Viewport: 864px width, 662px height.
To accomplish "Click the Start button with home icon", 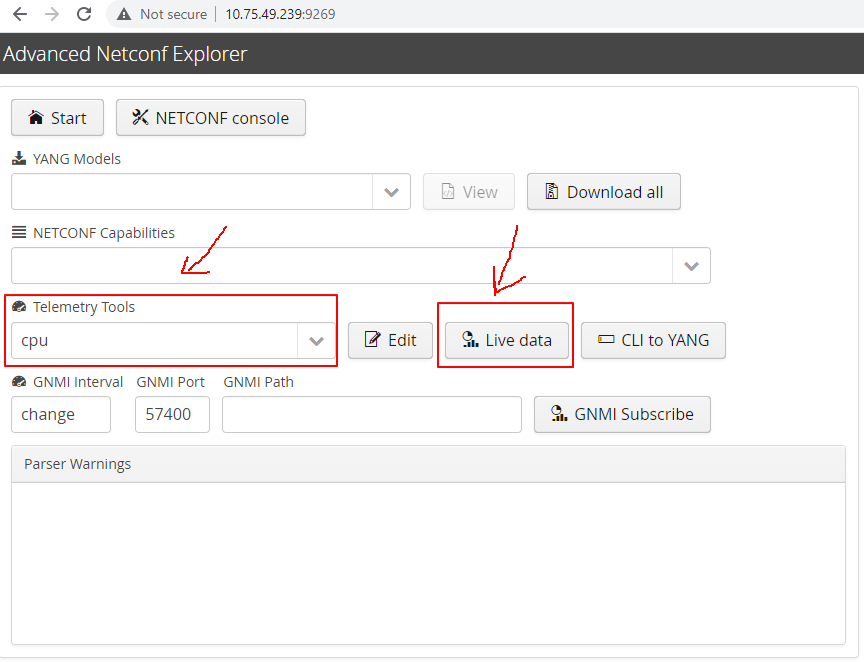I will click(57, 118).
